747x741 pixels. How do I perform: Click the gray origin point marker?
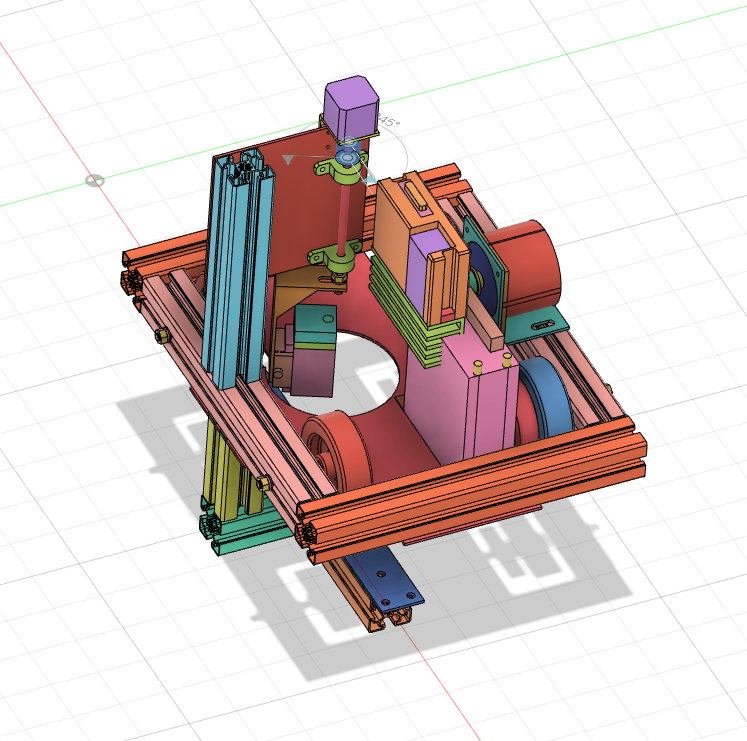click(x=95, y=181)
